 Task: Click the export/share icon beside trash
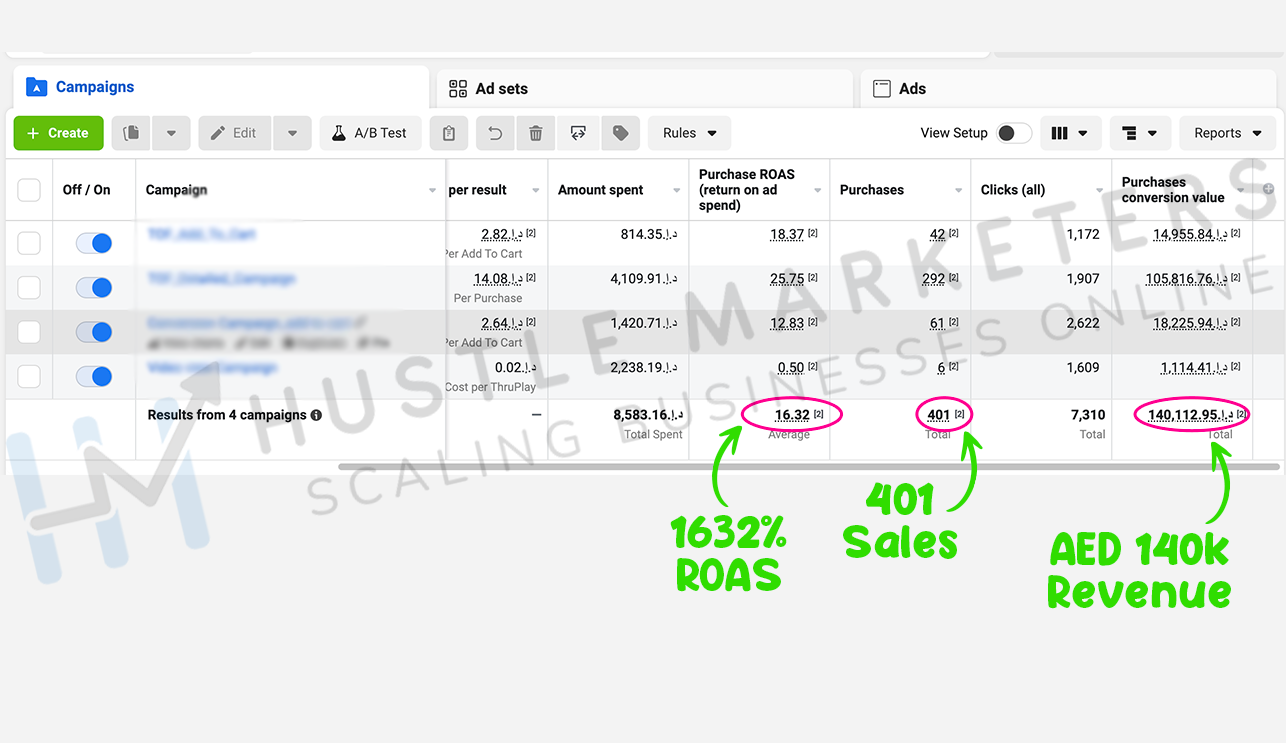coord(578,133)
